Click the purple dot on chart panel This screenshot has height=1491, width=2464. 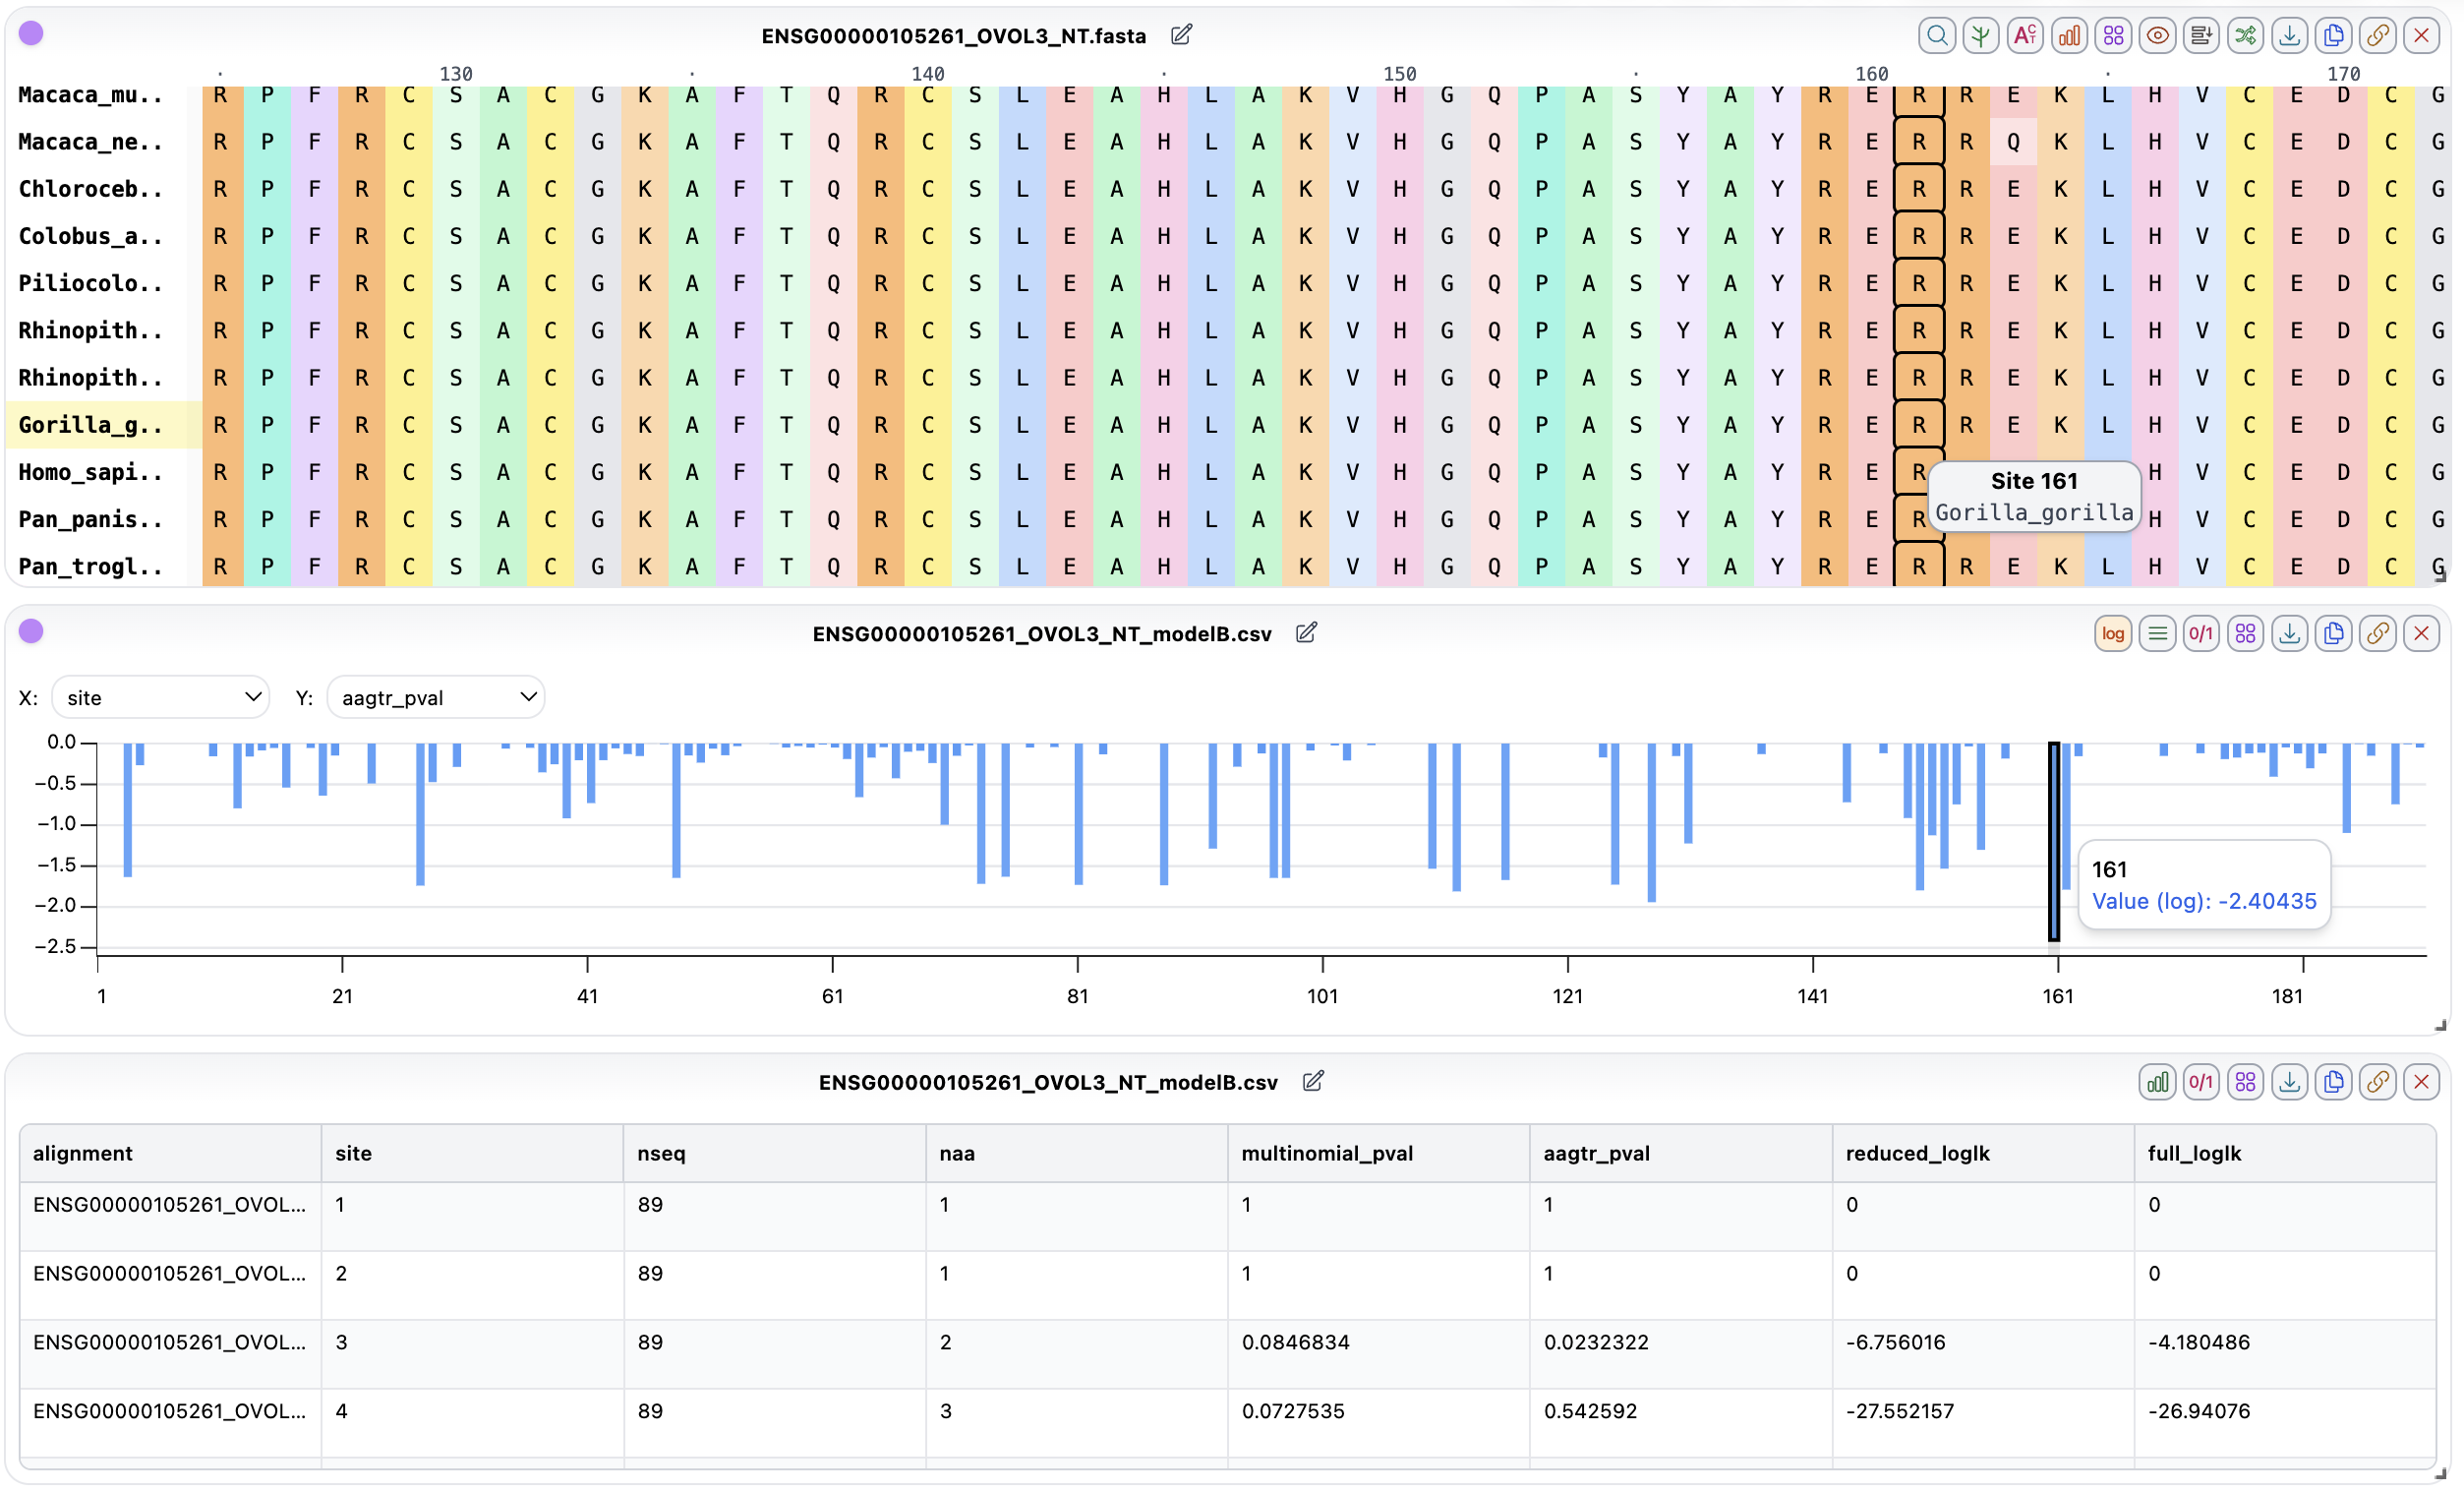pyautogui.click(x=31, y=631)
